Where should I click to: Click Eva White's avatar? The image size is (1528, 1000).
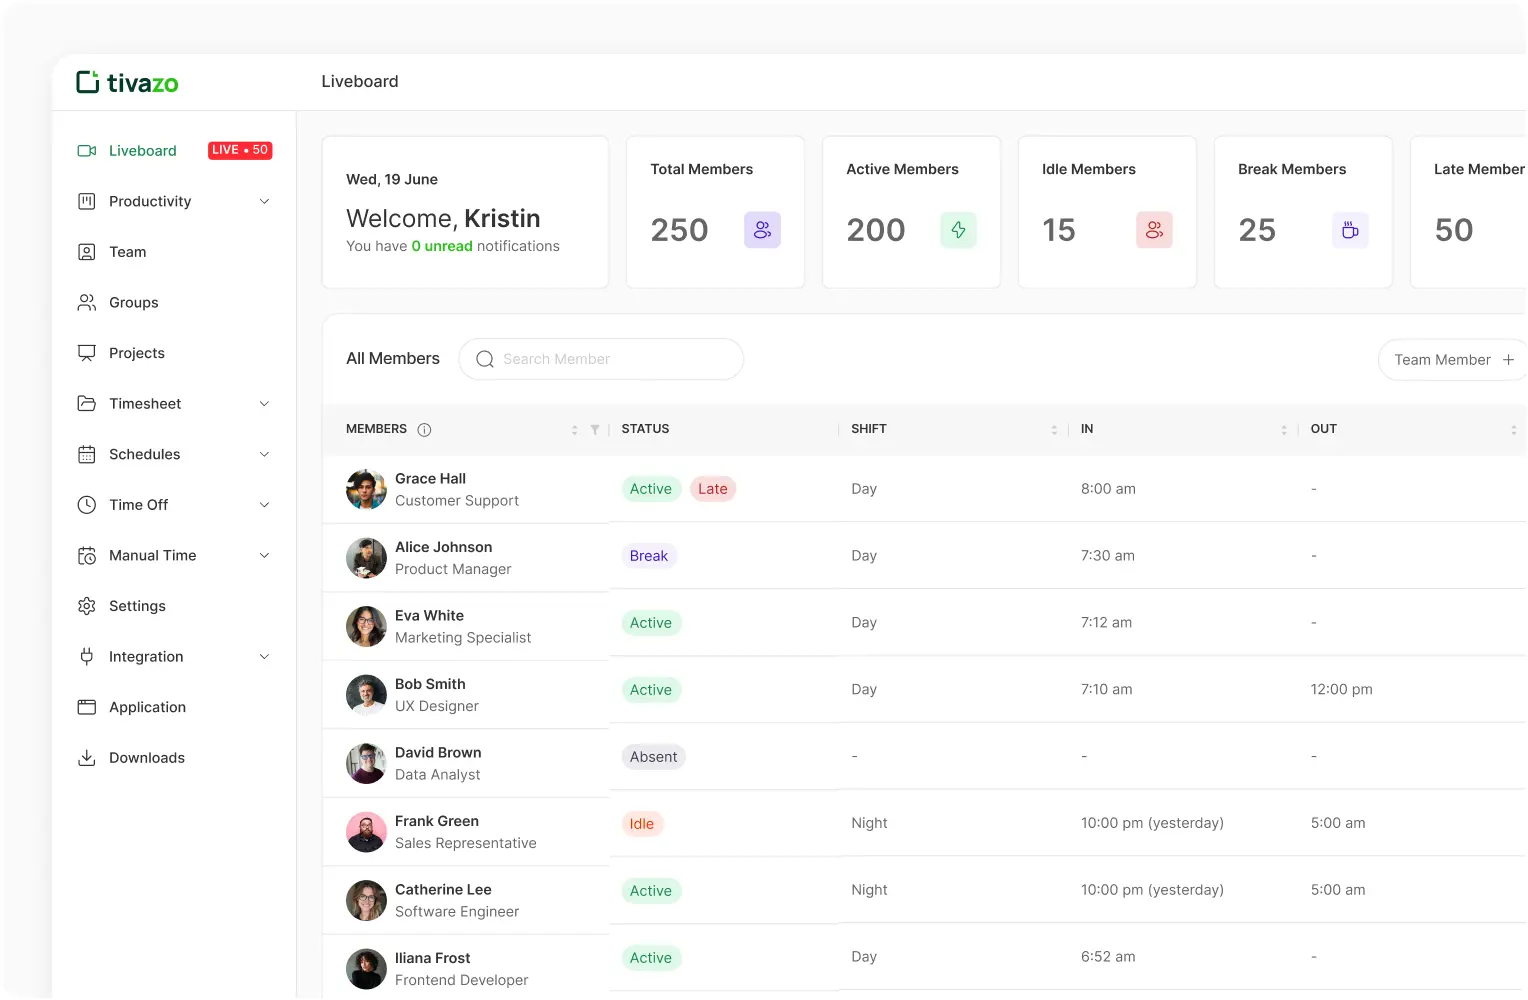(x=366, y=627)
